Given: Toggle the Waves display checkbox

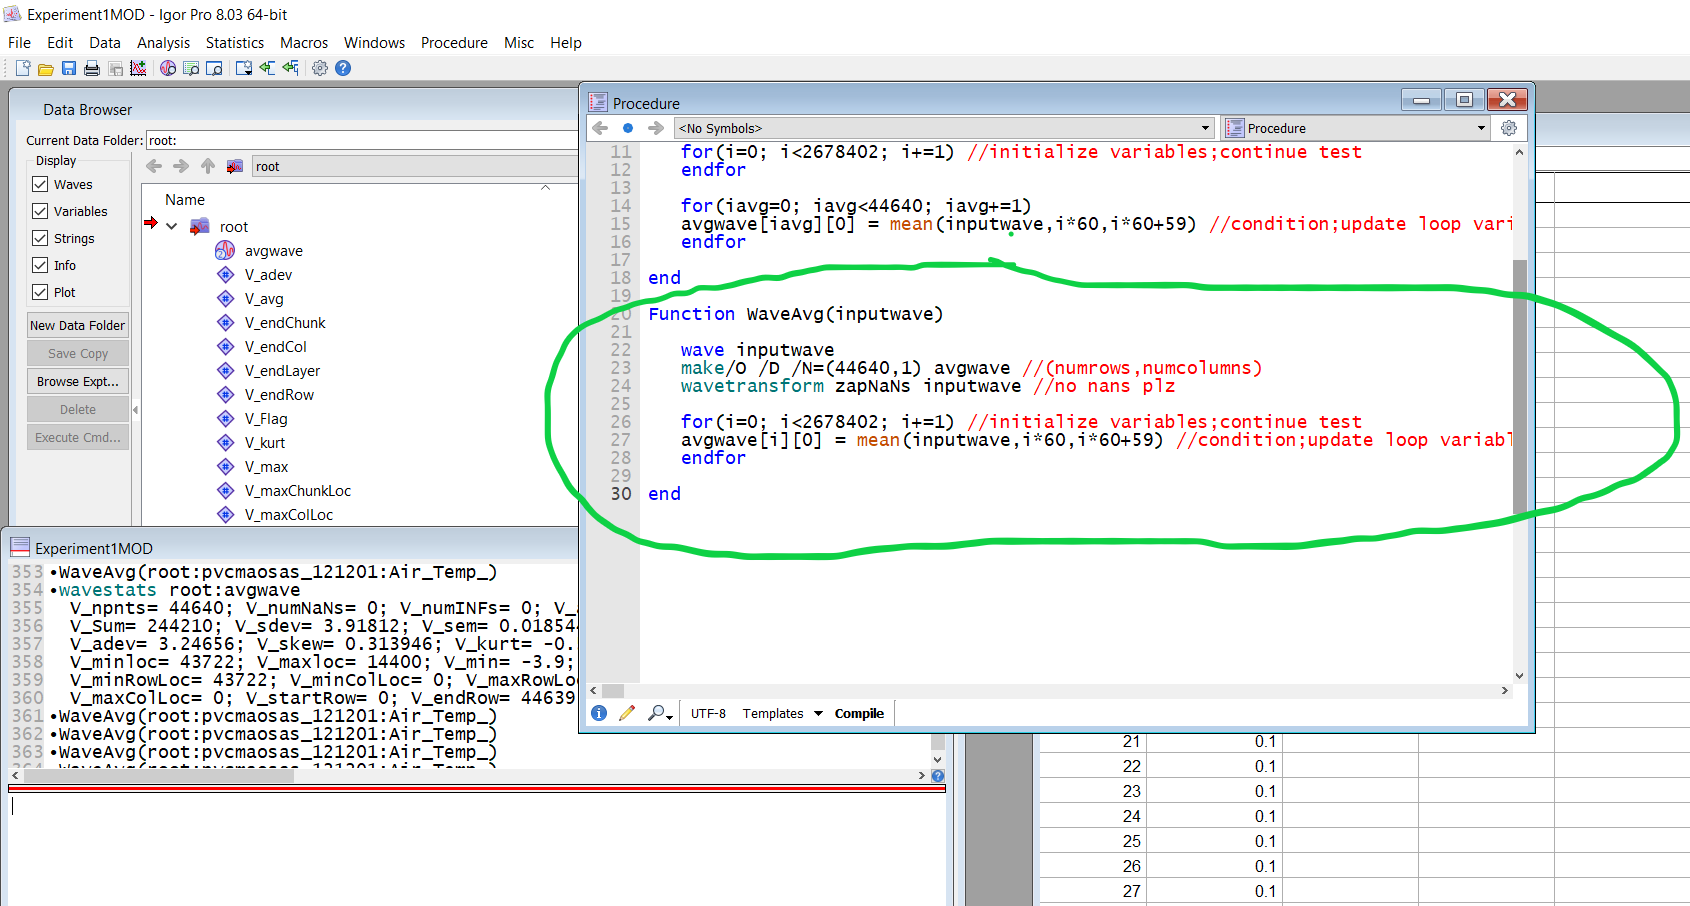Looking at the screenshot, I should coord(41,184).
